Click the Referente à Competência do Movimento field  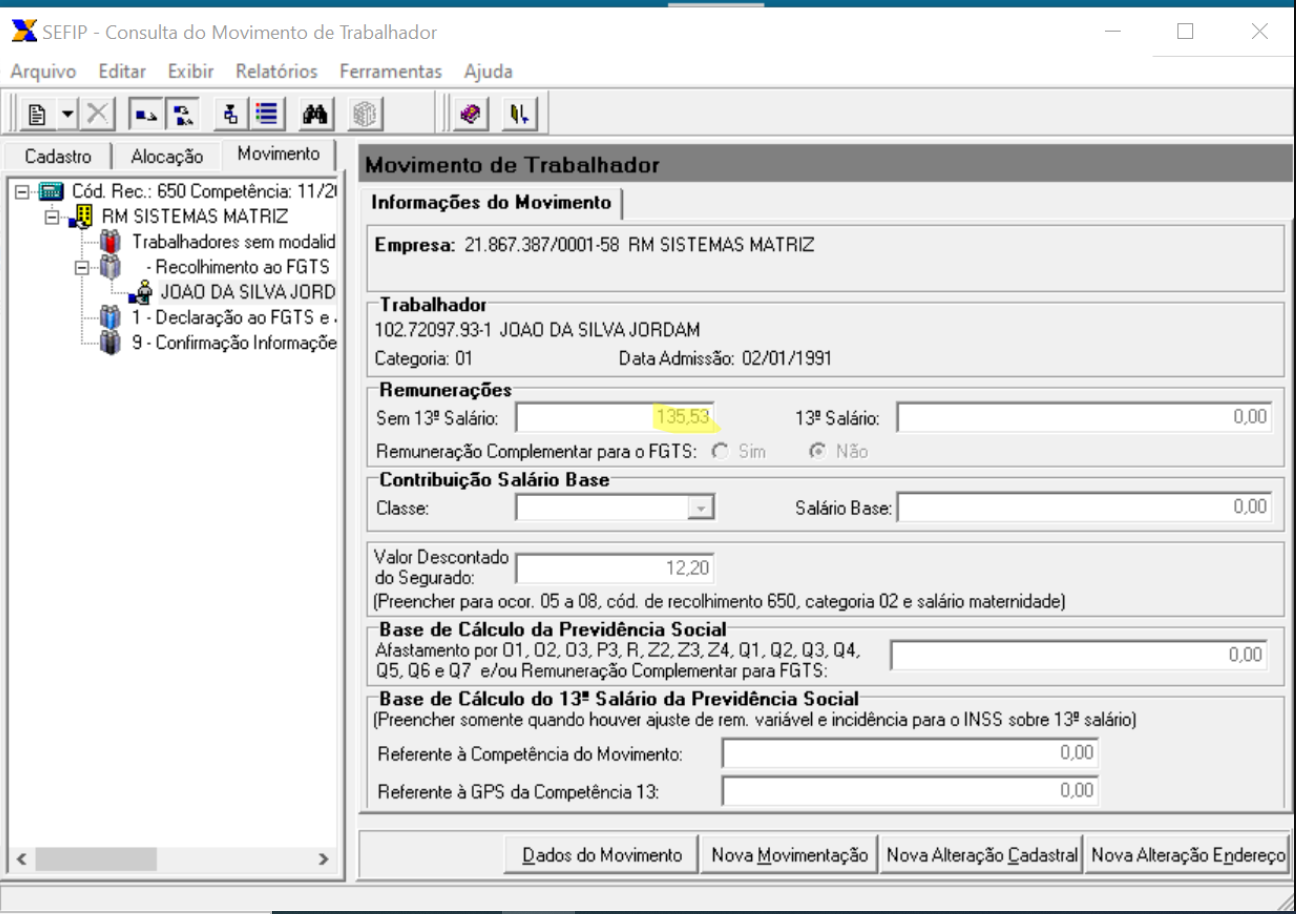click(909, 753)
